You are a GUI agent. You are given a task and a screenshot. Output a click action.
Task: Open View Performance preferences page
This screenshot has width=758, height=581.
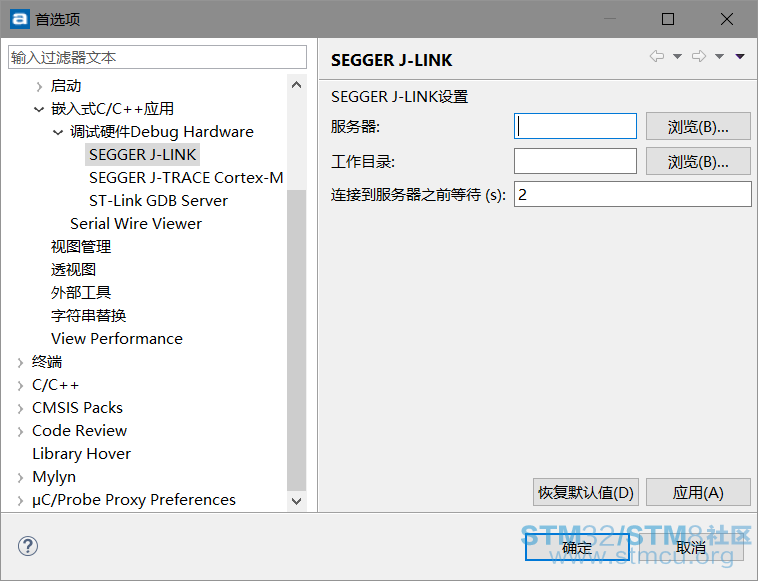pos(117,339)
